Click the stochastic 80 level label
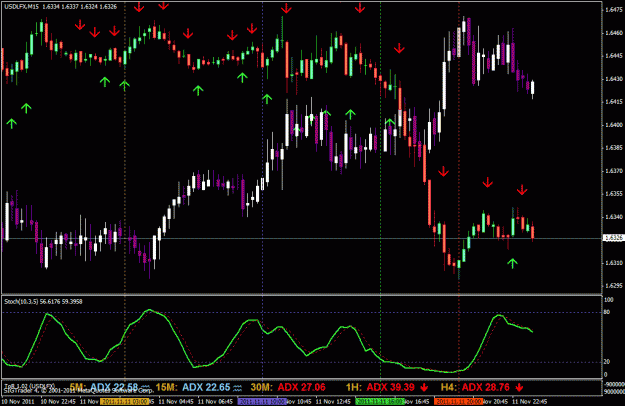This screenshot has width=625, height=406. 607,312
